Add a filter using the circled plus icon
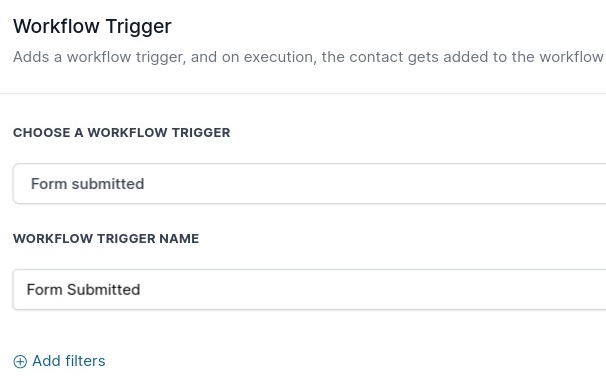Image resolution: width=606 pixels, height=381 pixels. point(20,362)
